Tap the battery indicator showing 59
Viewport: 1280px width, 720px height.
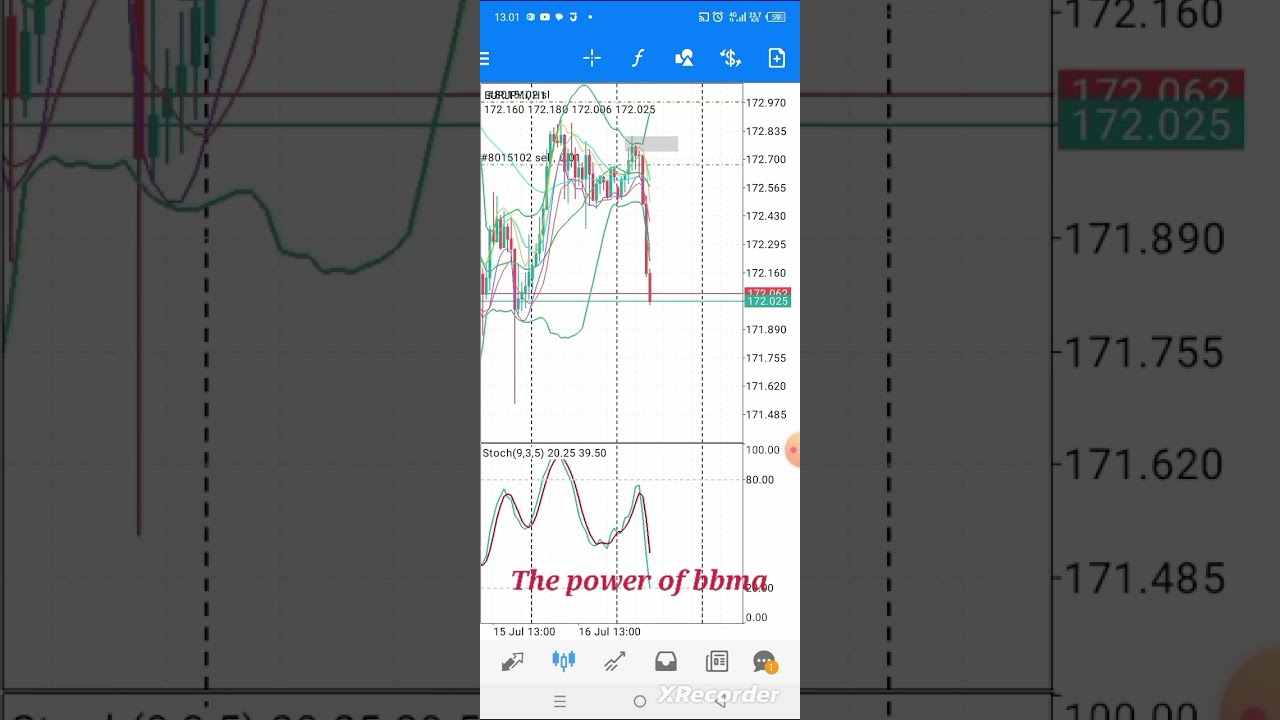coord(776,17)
